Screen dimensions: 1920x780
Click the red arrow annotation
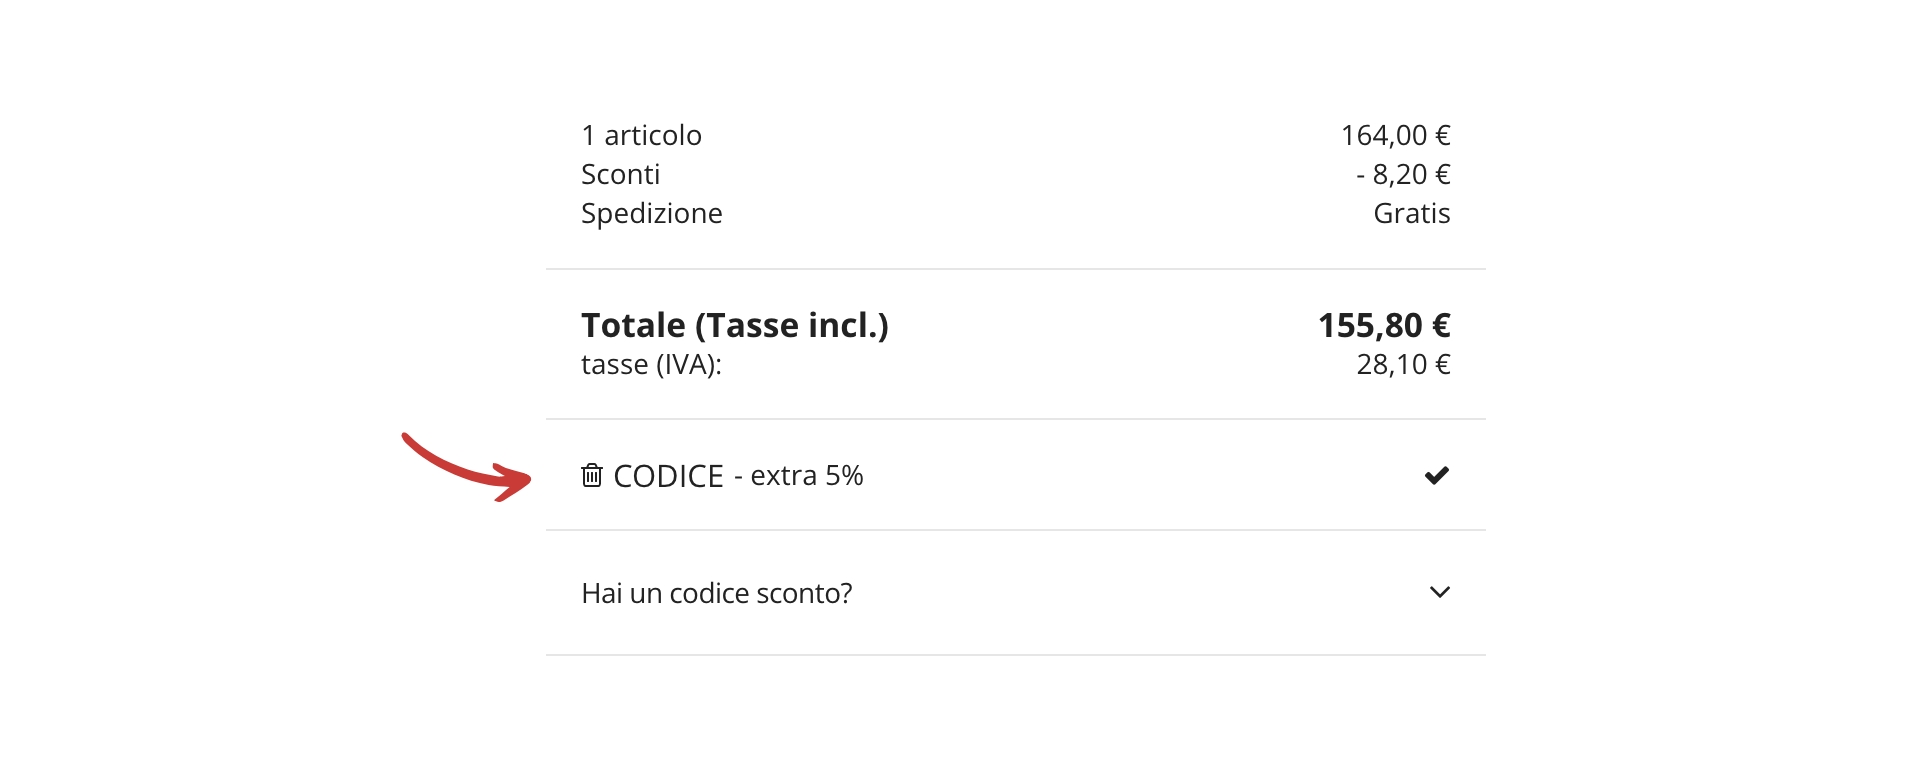tap(468, 468)
